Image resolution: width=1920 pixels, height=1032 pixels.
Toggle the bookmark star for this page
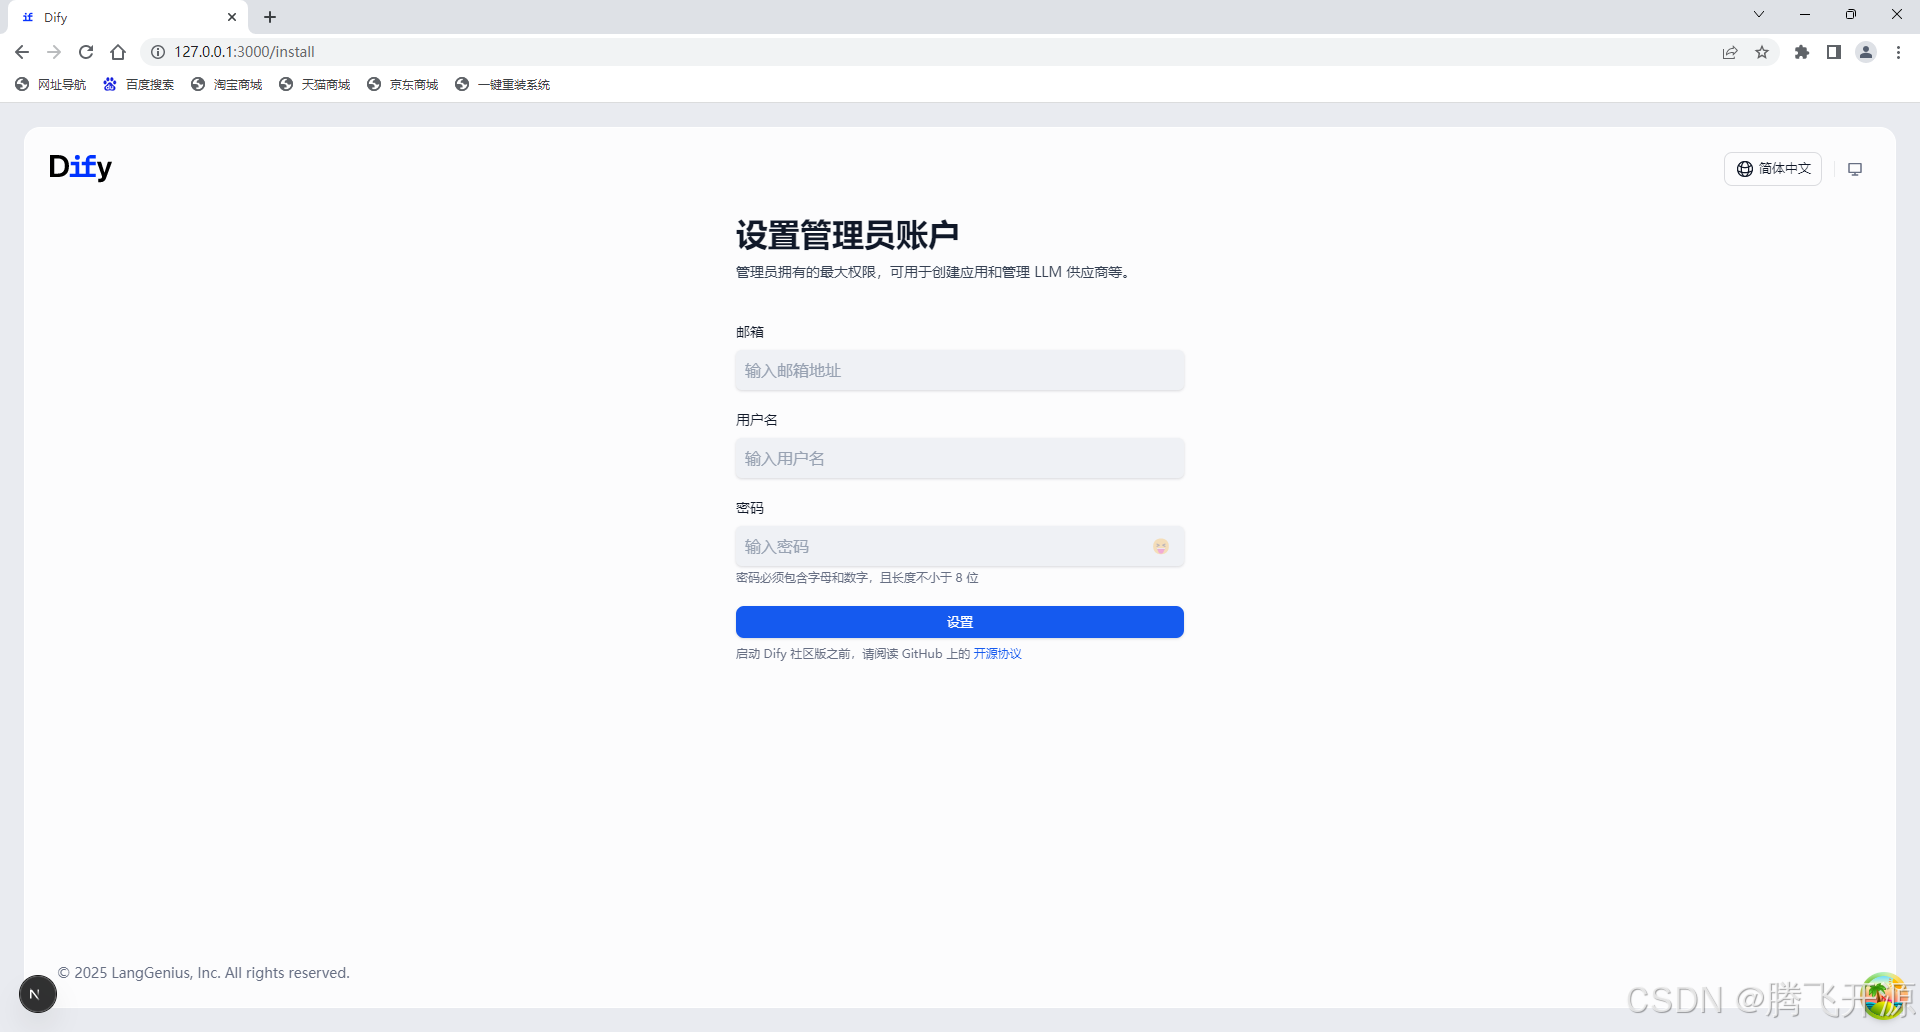point(1762,51)
